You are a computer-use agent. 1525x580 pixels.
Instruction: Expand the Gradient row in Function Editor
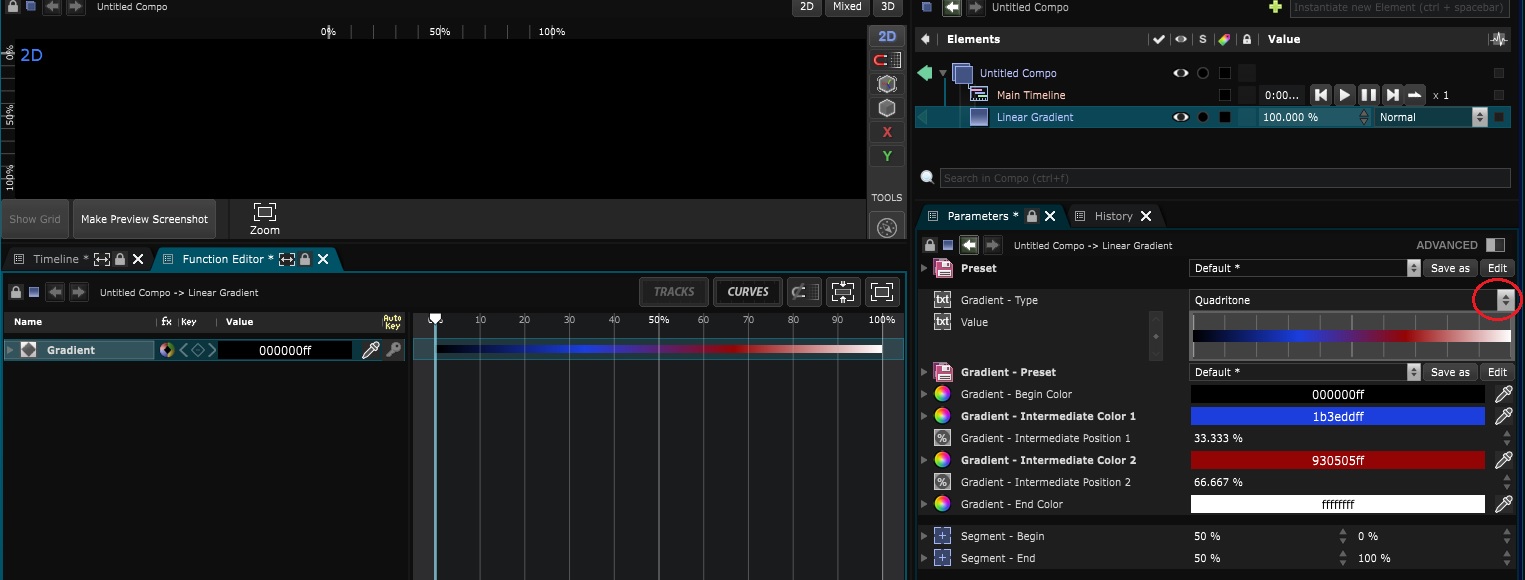(x=11, y=350)
